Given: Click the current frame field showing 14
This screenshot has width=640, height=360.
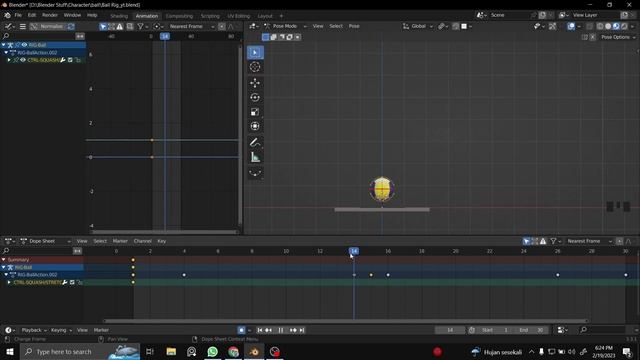Looking at the screenshot, I should tap(450, 330).
